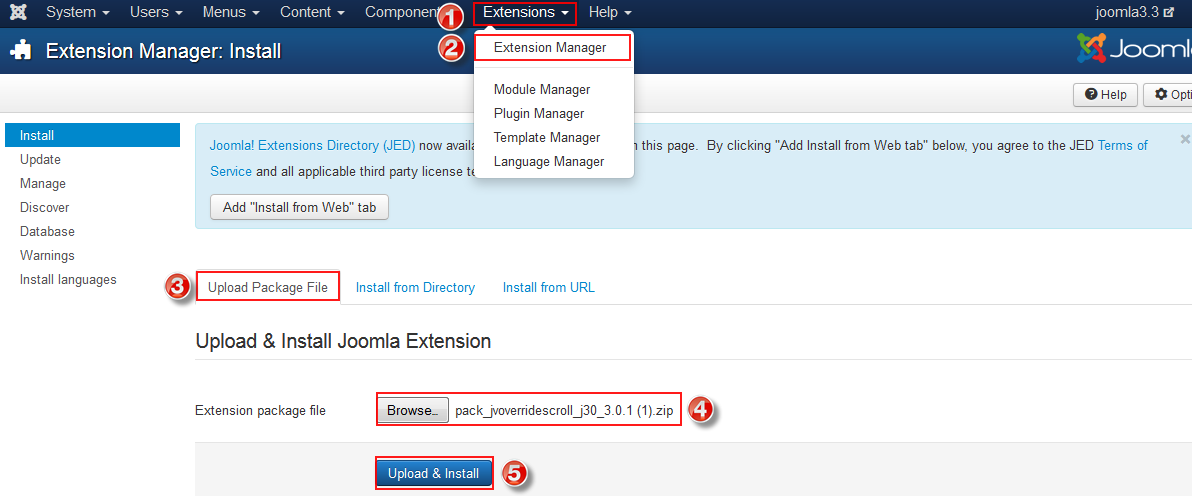Image resolution: width=1192 pixels, height=496 pixels.
Task: Open the top Help dropdown menu
Action: coord(610,12)
